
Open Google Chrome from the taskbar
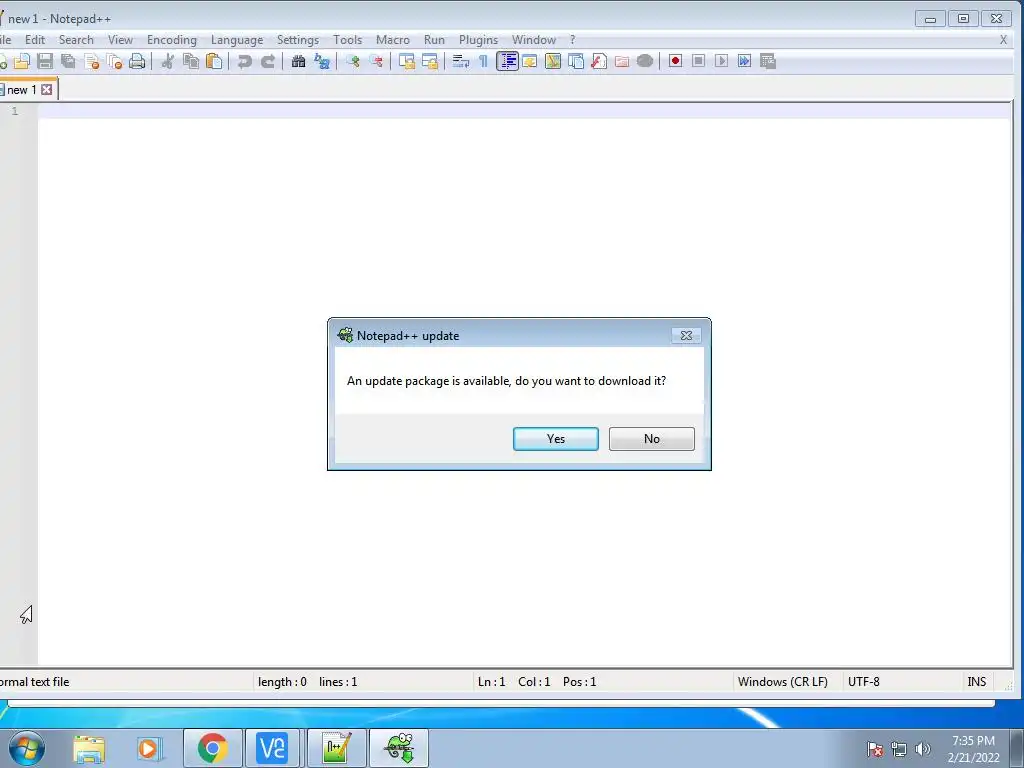click(x=213, y=748)
